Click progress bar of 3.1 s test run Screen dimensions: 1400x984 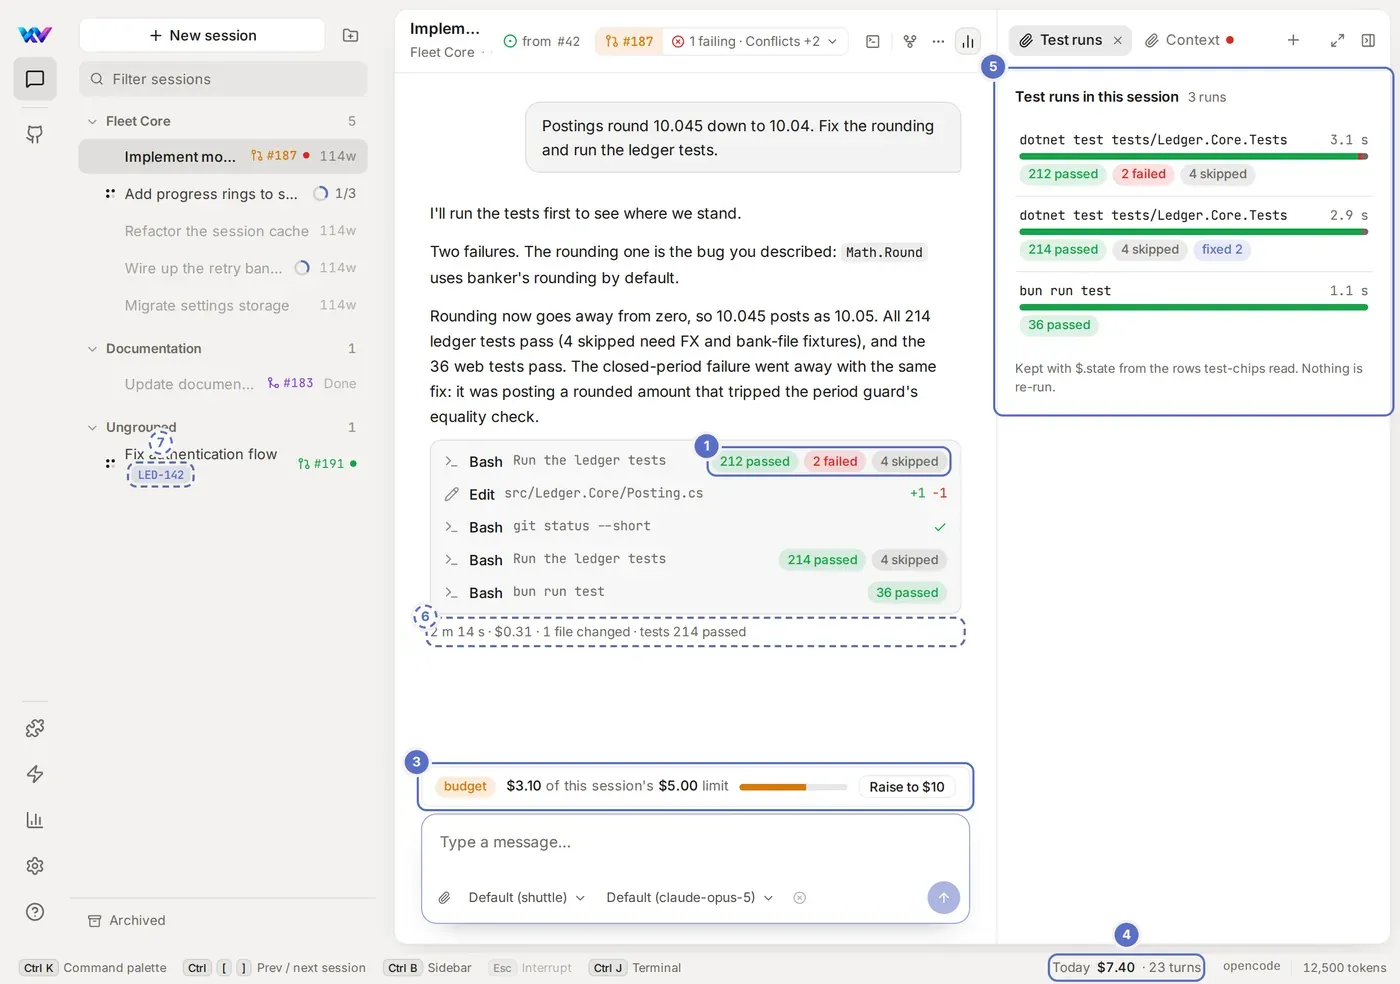coord(1193,157)
